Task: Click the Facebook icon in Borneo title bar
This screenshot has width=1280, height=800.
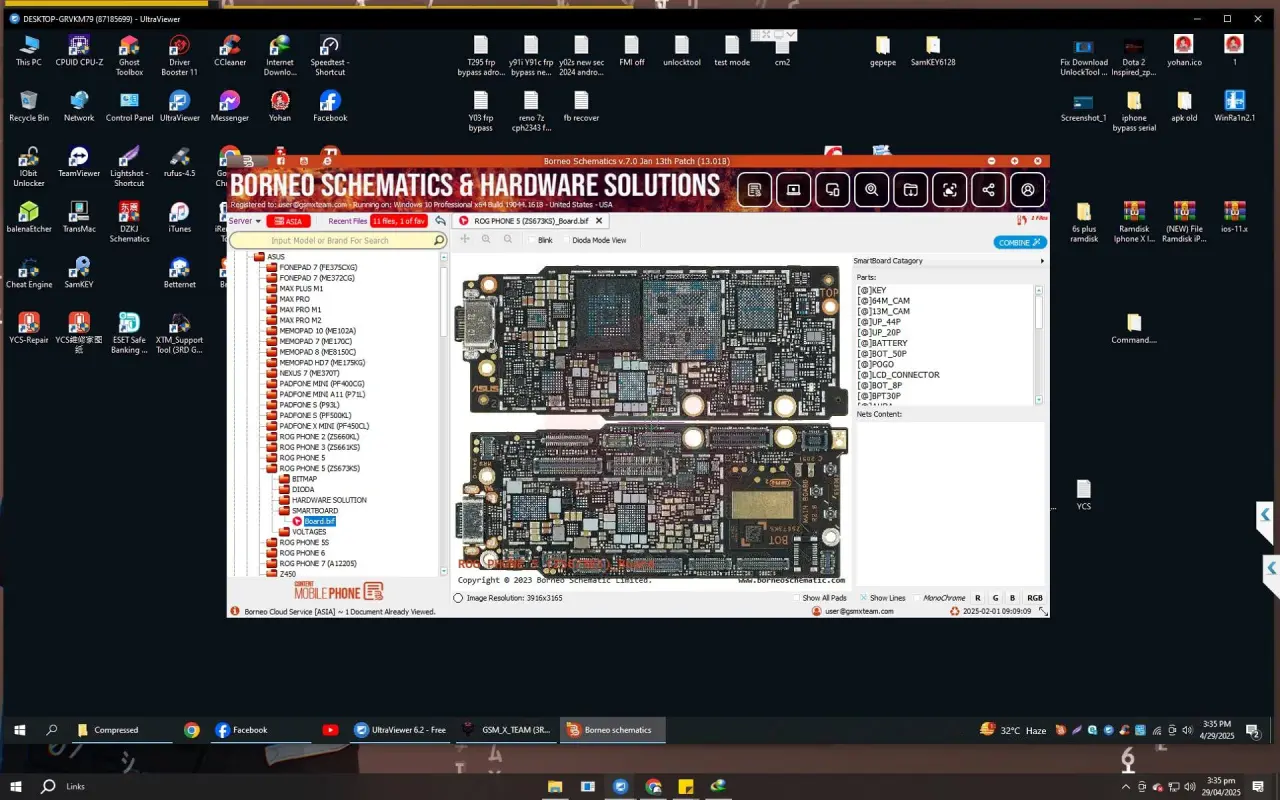Action: pyautogui.click(x=280, y=161)
